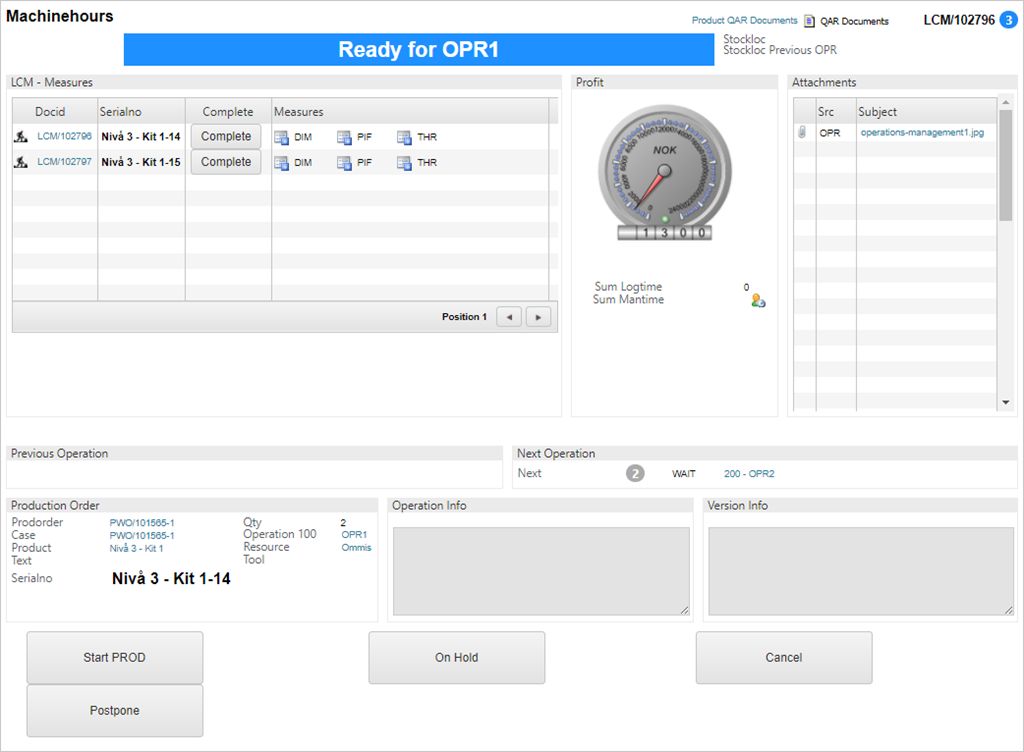This screenshot has width=1024, height=752.
Task: Click inside the Operation Info text area
Action: (540, 571)
